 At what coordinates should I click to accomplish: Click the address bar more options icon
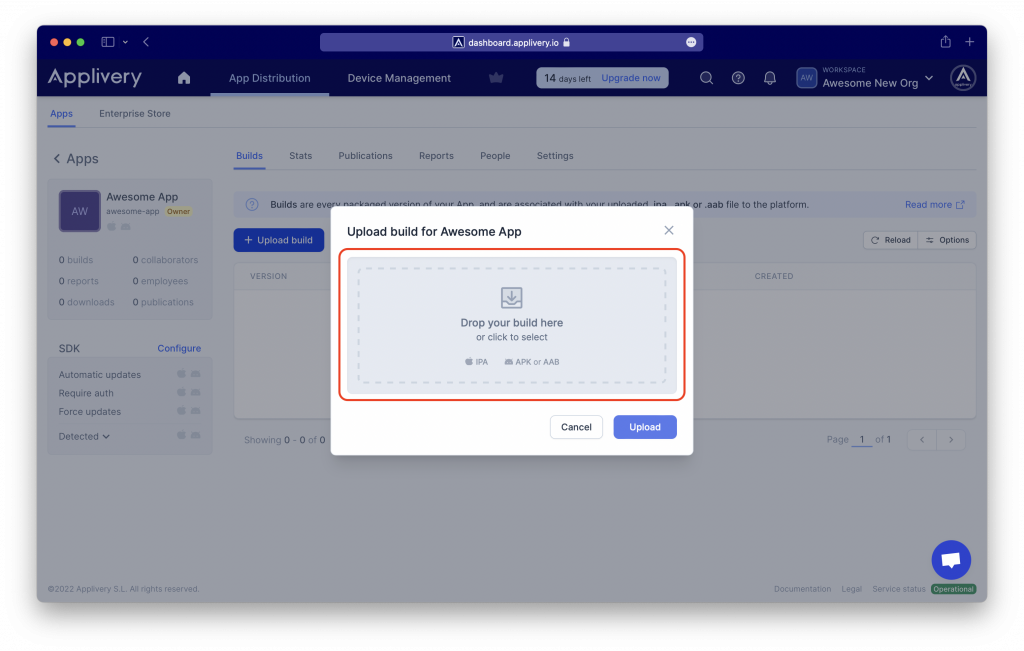tap(691, 42)
